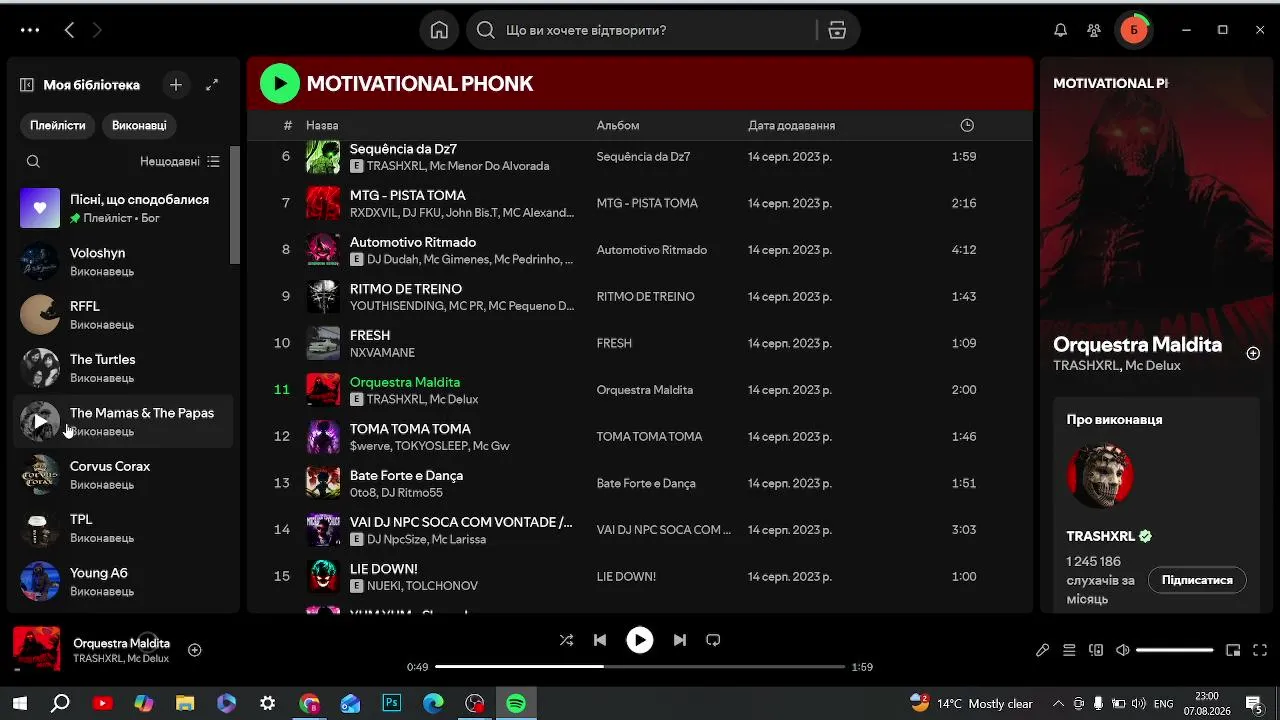Add now-playing Orquestra Maldita to liked songs
Image resolution: width=1280 pixels, height=720 pixels.
point(195,650)
